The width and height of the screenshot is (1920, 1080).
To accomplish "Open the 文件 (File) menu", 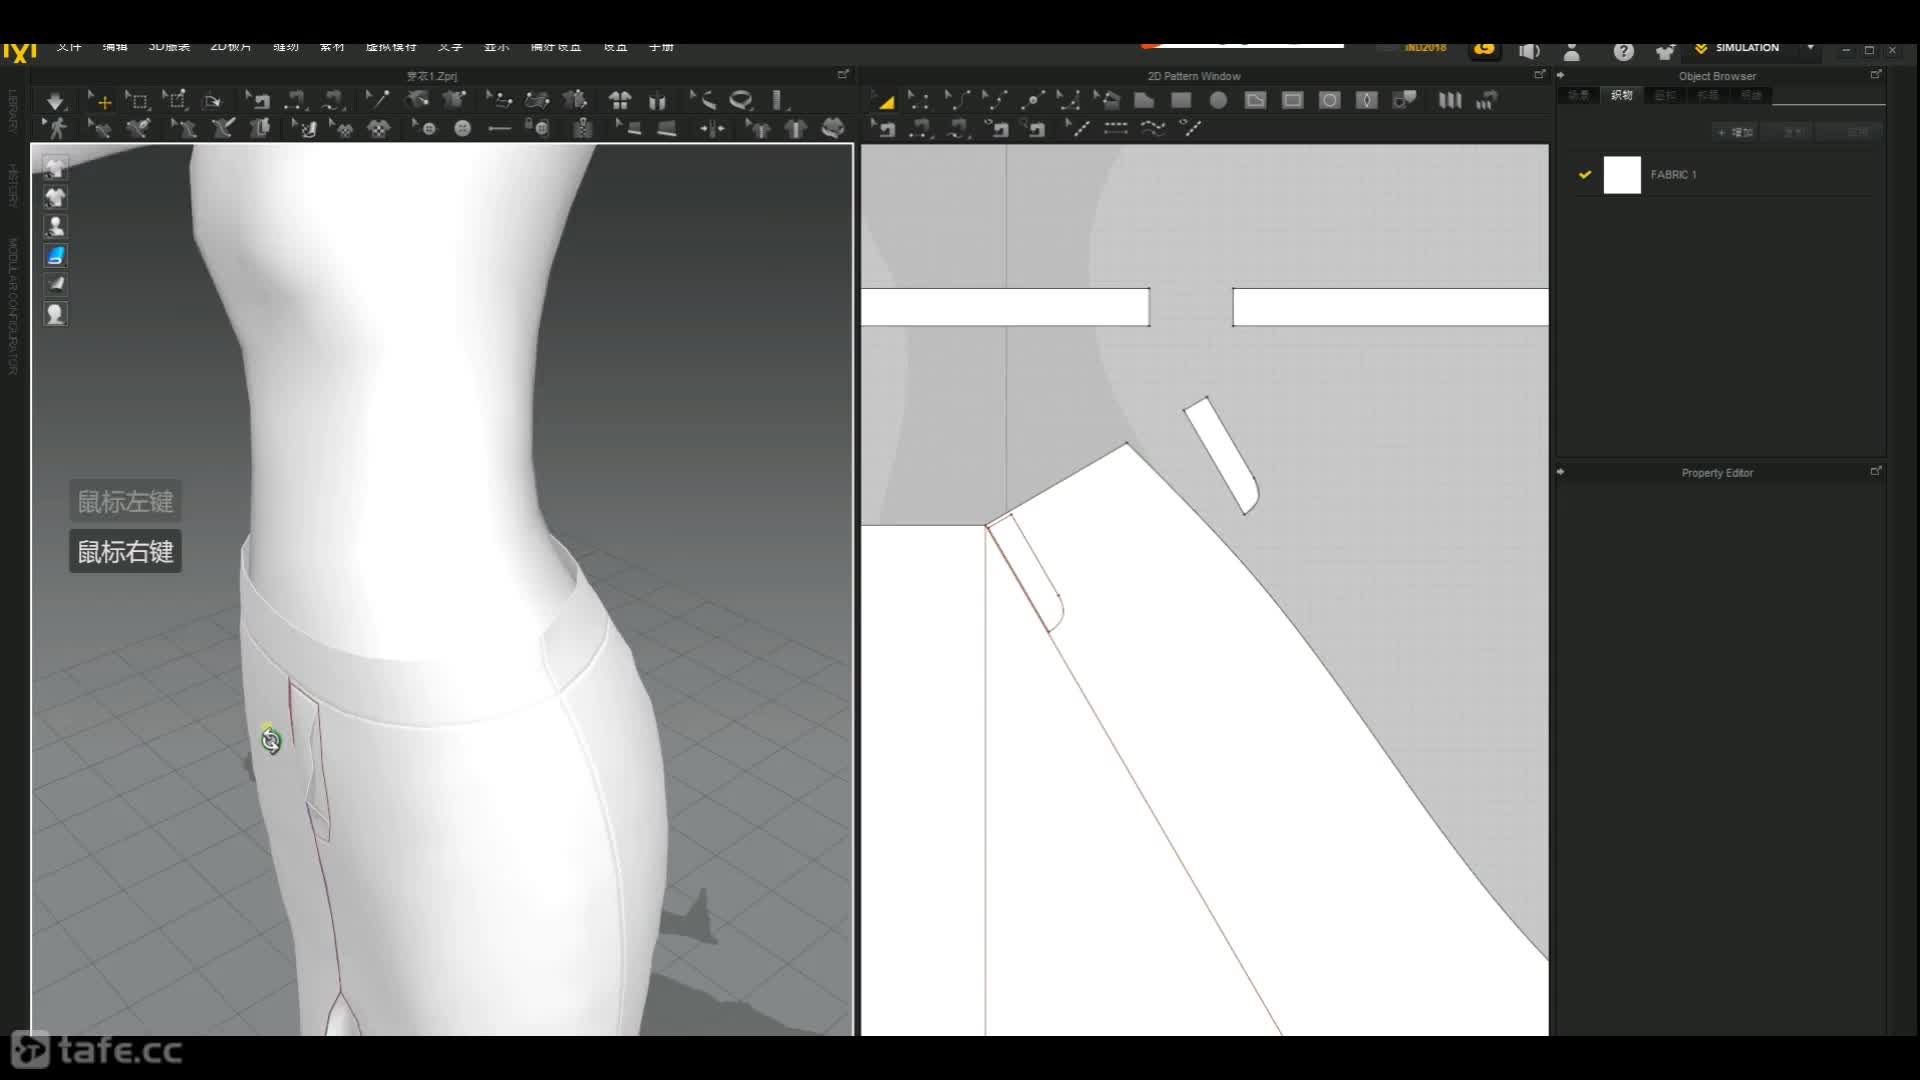I will click(x=69, y=47).
